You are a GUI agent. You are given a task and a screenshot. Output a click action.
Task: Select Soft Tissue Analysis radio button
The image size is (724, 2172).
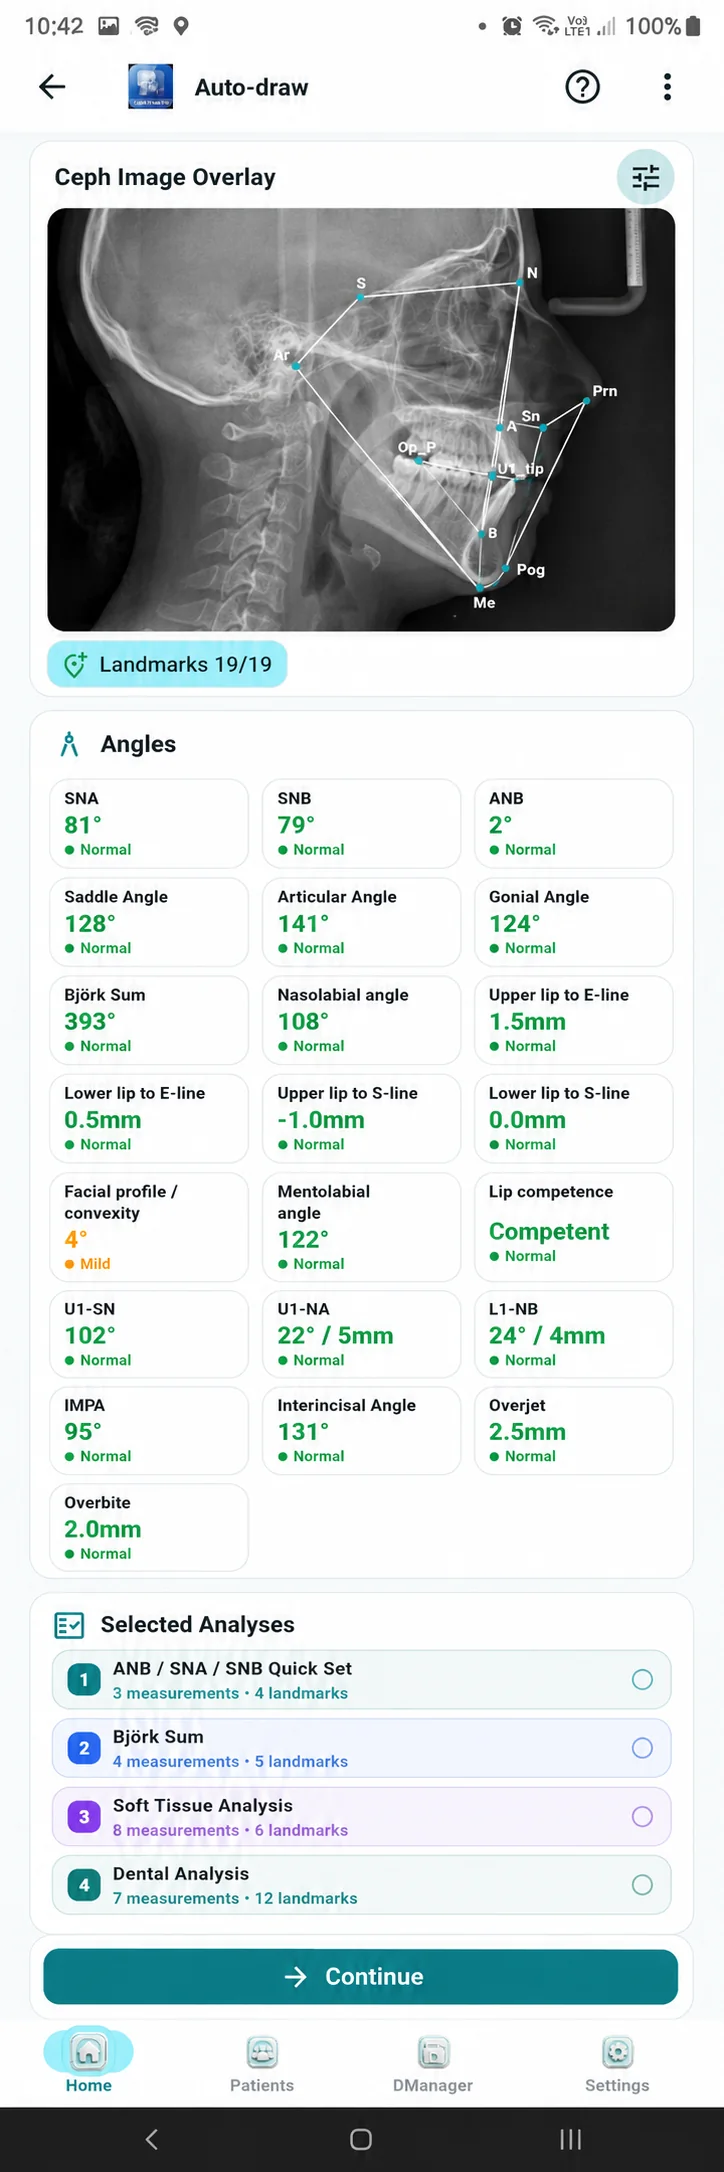[642, 1816]
